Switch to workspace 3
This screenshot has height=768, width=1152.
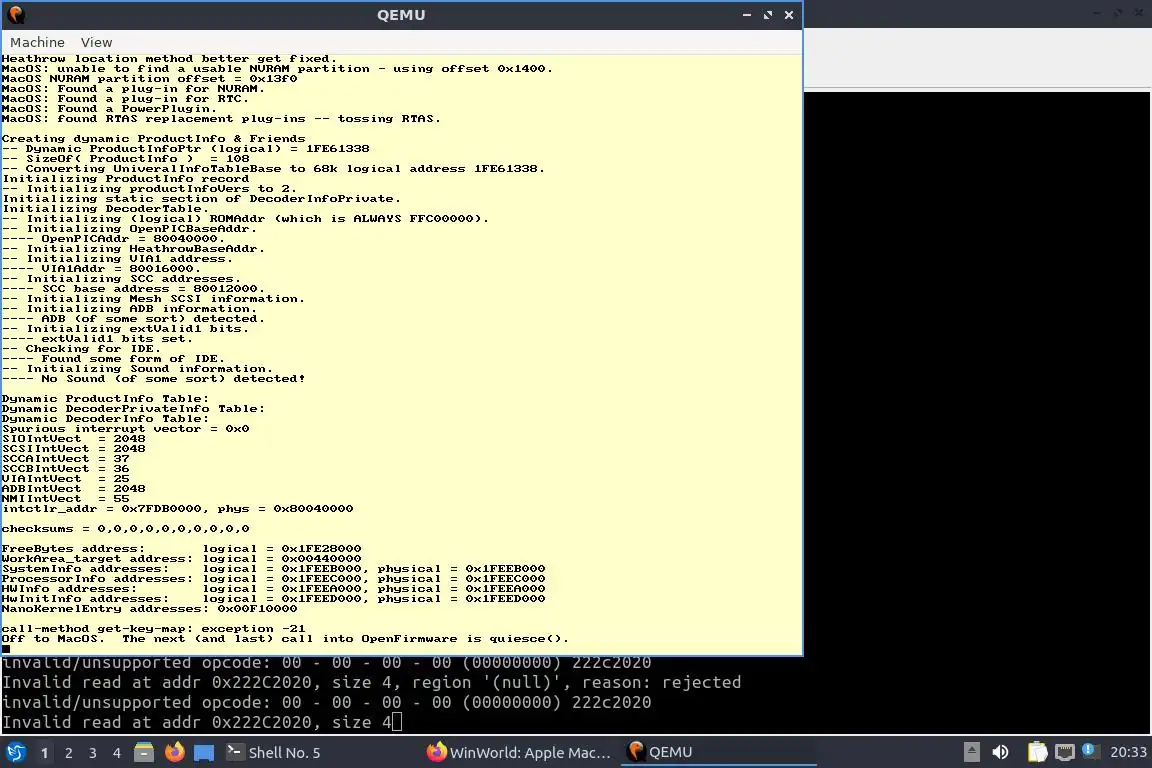pos(93,753)
